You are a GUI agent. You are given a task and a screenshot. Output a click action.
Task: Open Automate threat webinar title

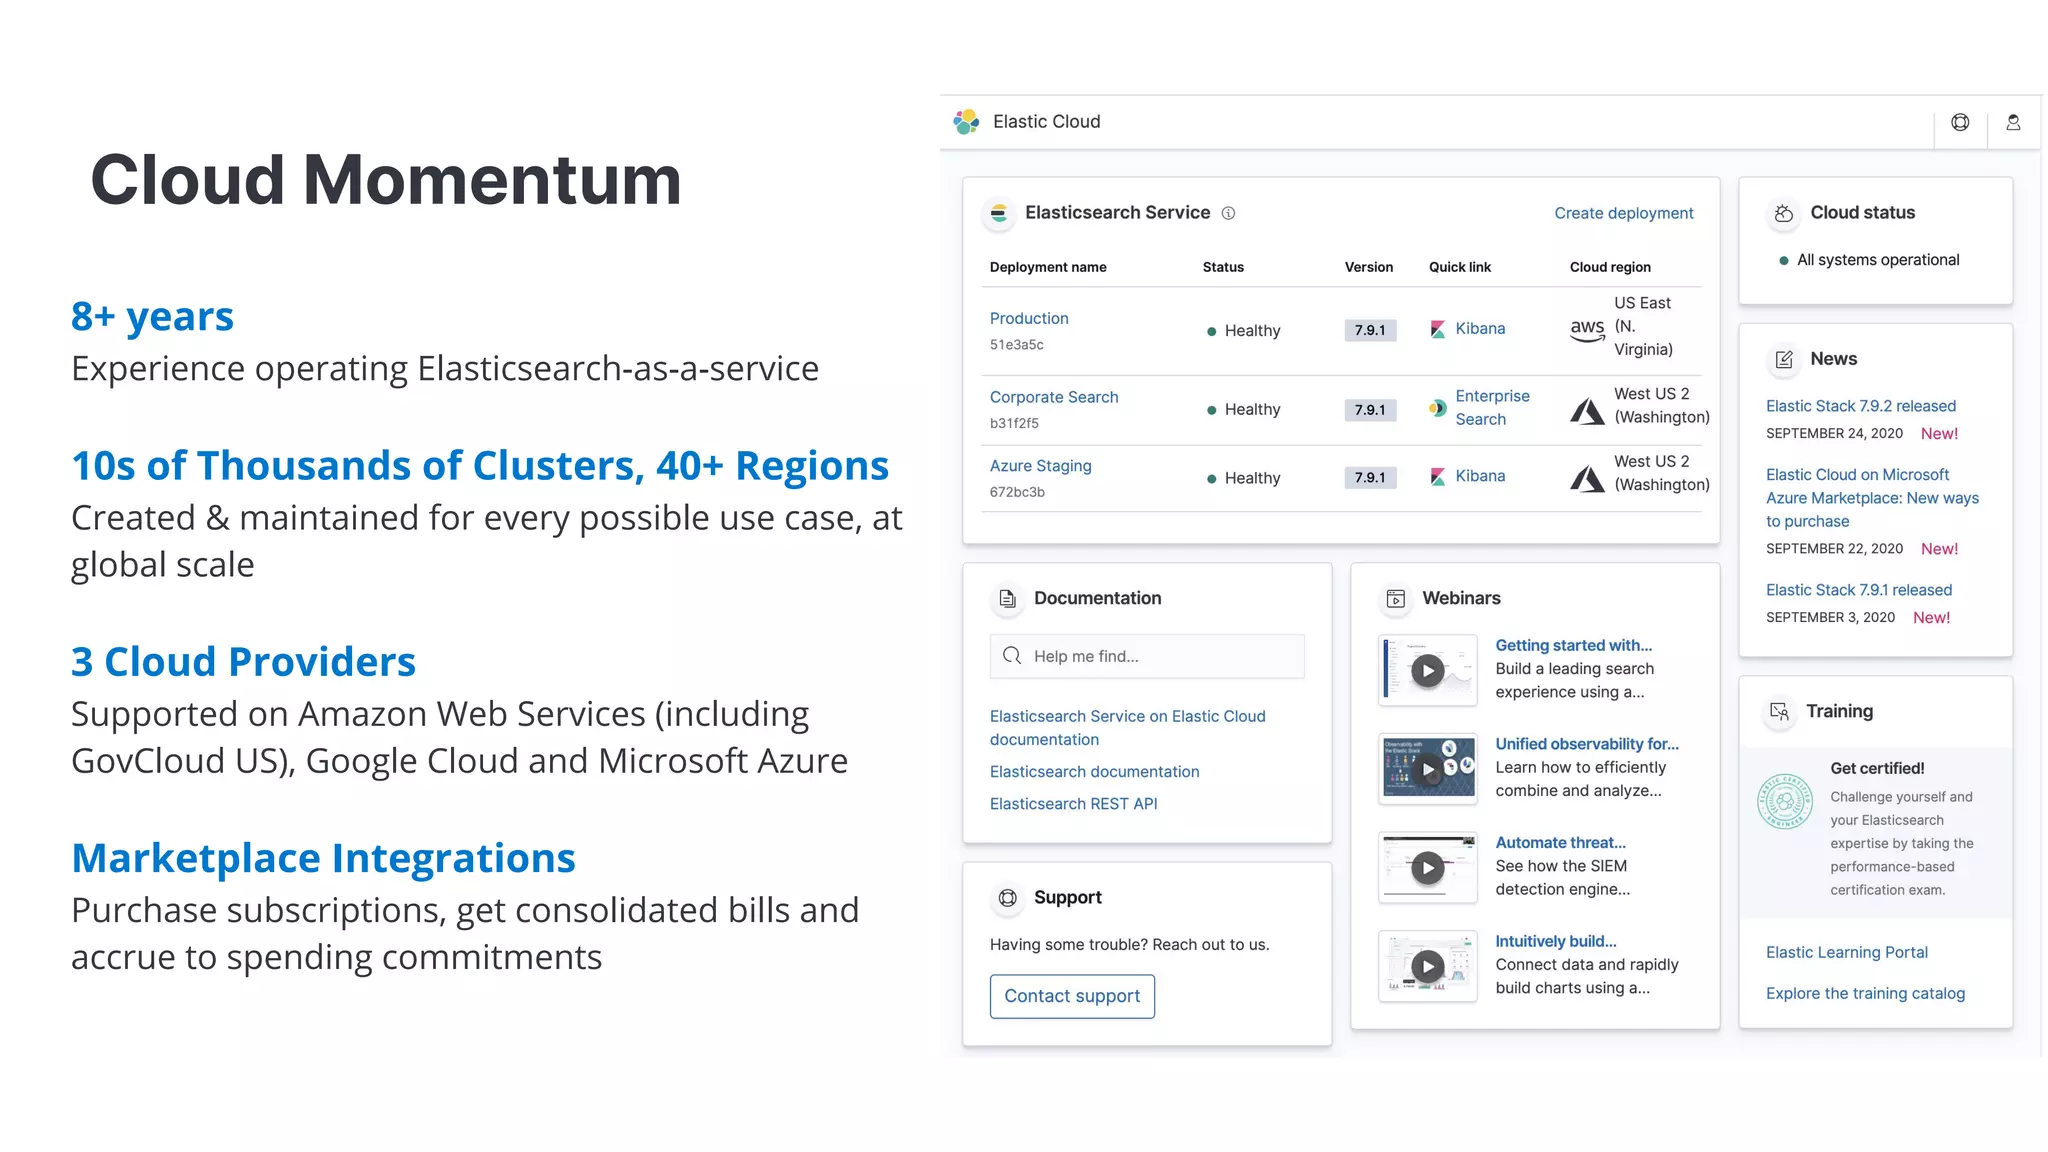(1560, 843)
